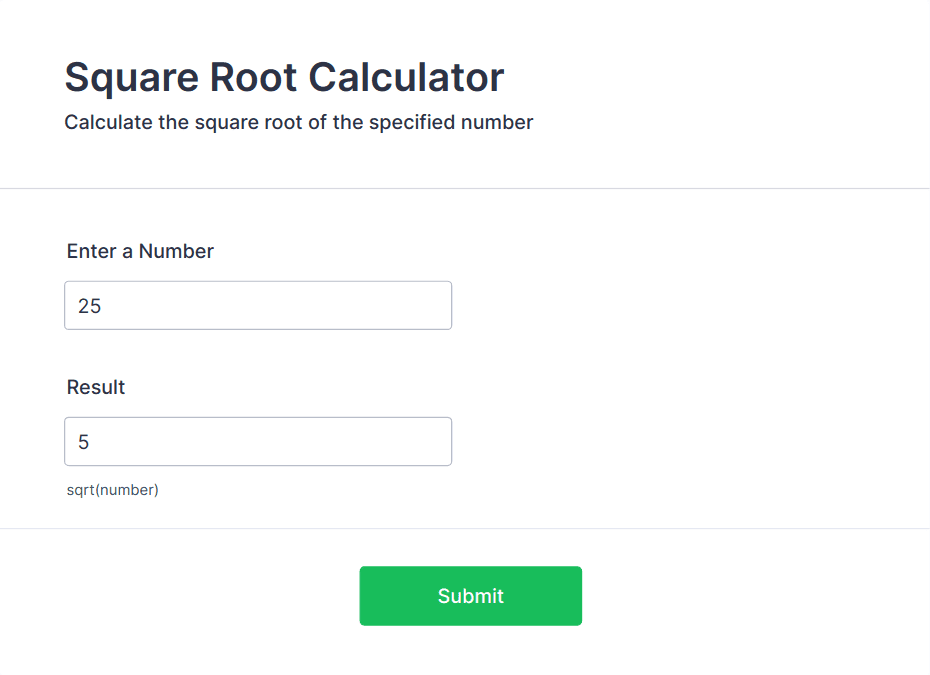Click the value 25 in the input

pyautogui.click(x=91, y=305)
